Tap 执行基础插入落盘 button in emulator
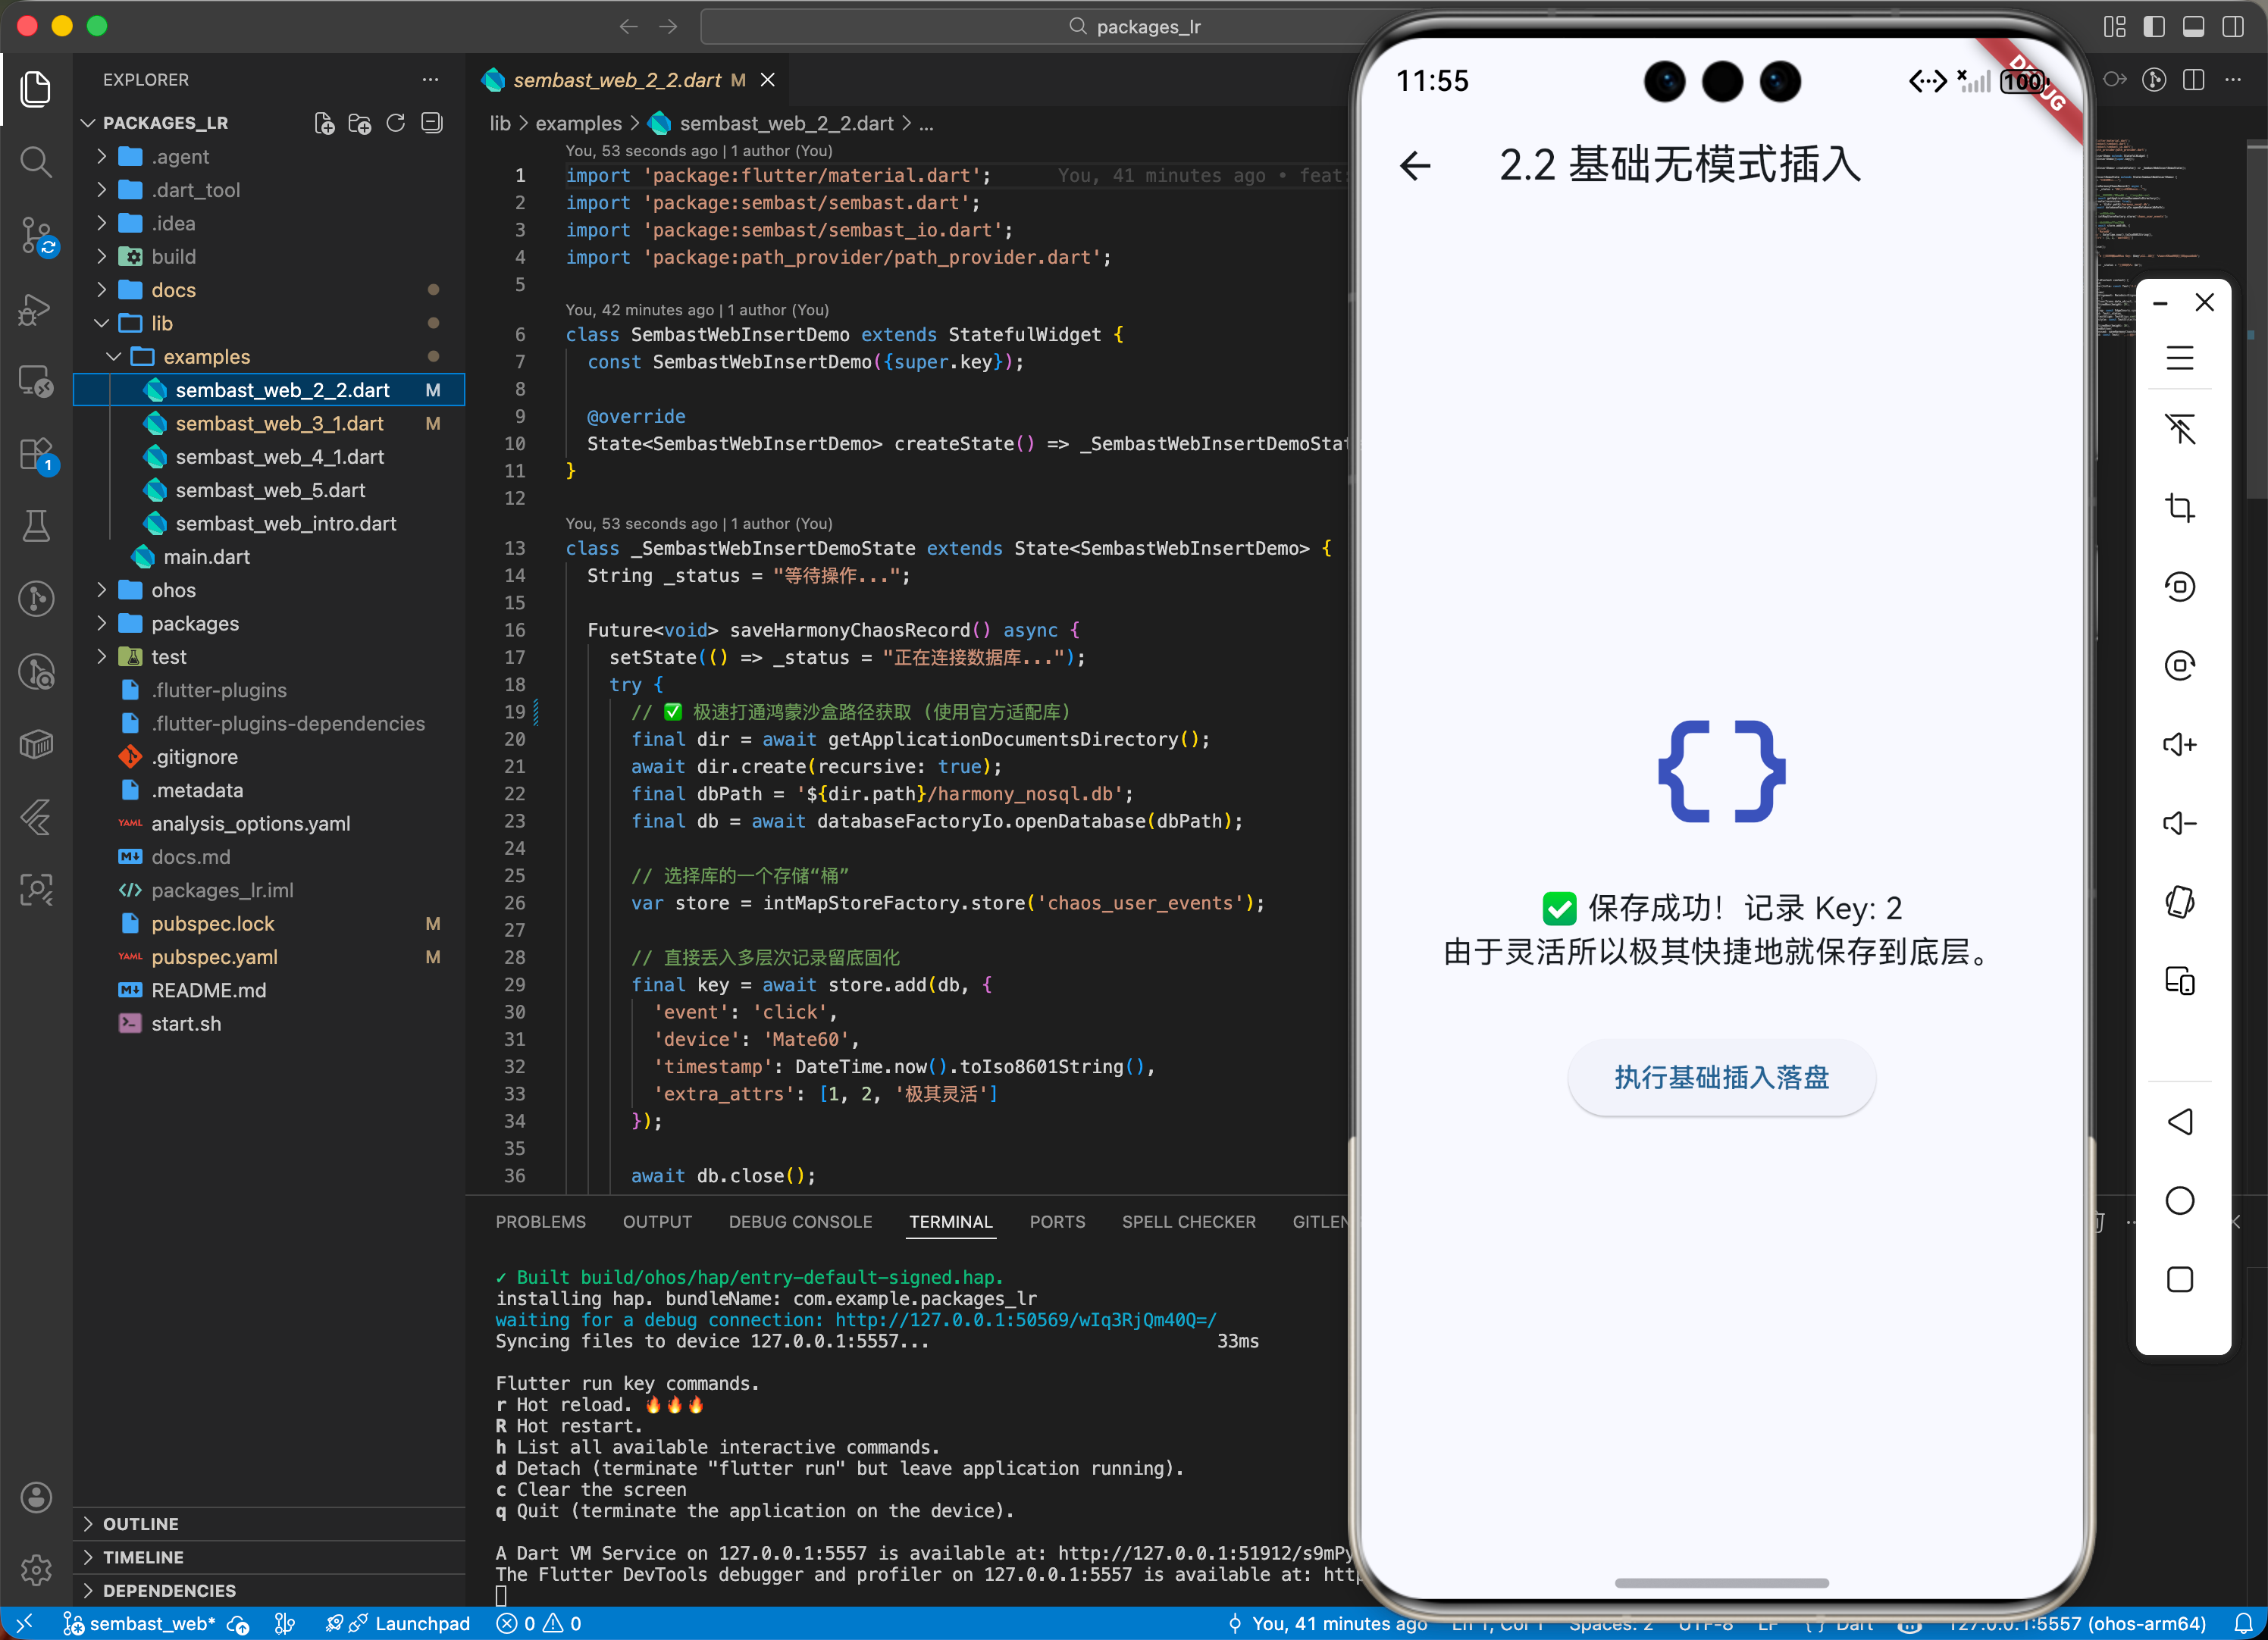This screenshot has width=2268, height=1640. pos(1720,1077)
